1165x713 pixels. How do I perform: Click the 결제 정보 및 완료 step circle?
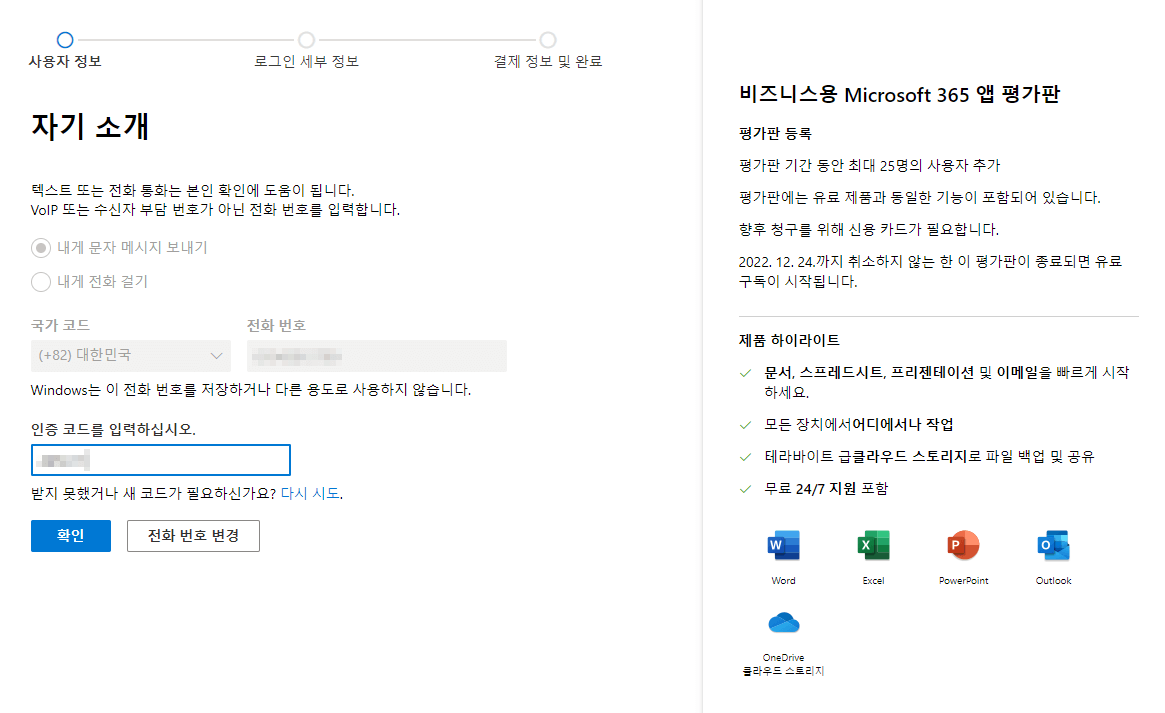[x=547, y=40]
